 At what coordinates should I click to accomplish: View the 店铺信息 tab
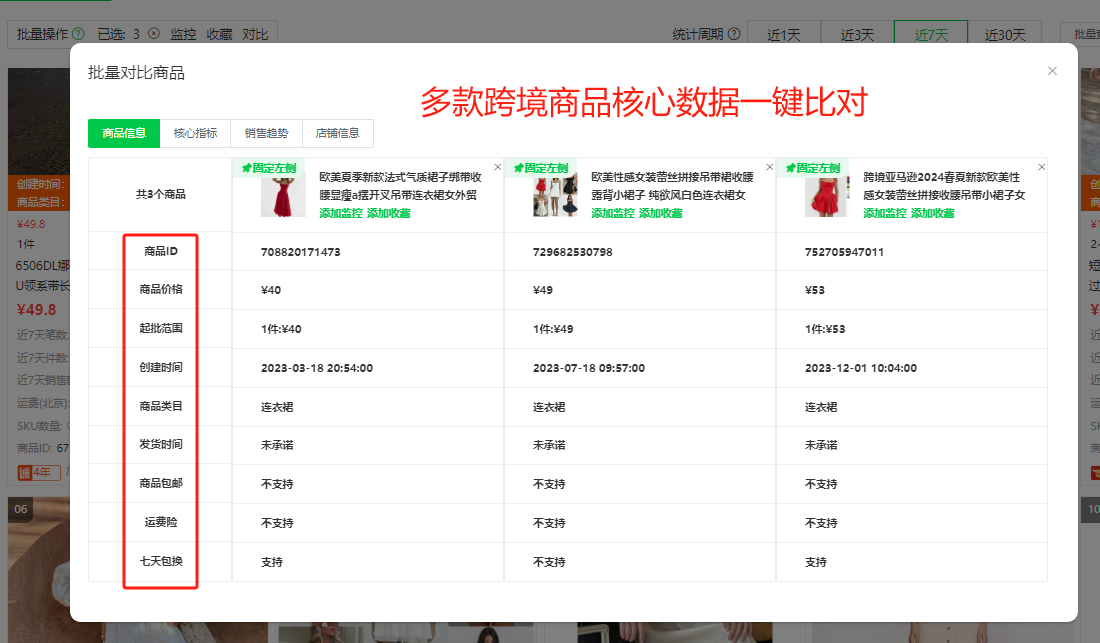click(338, 133)
